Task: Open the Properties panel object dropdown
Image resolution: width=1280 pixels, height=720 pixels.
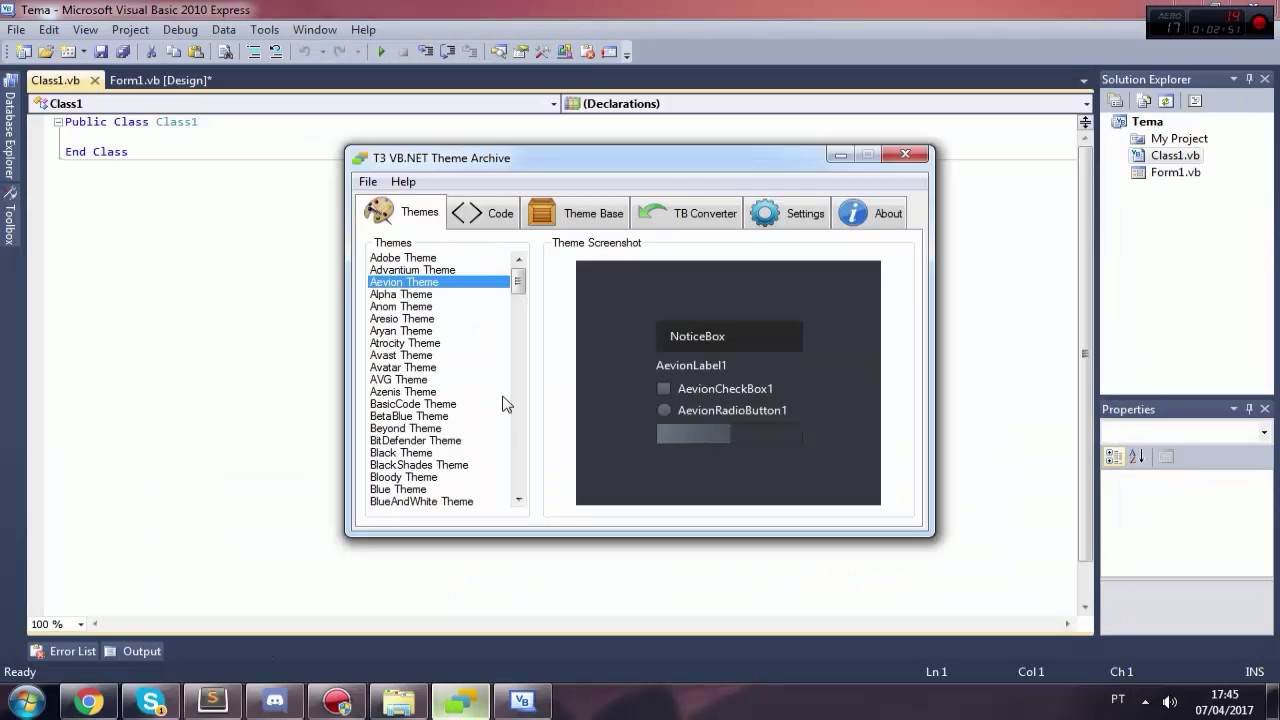Action: [x=1264, y=433]
